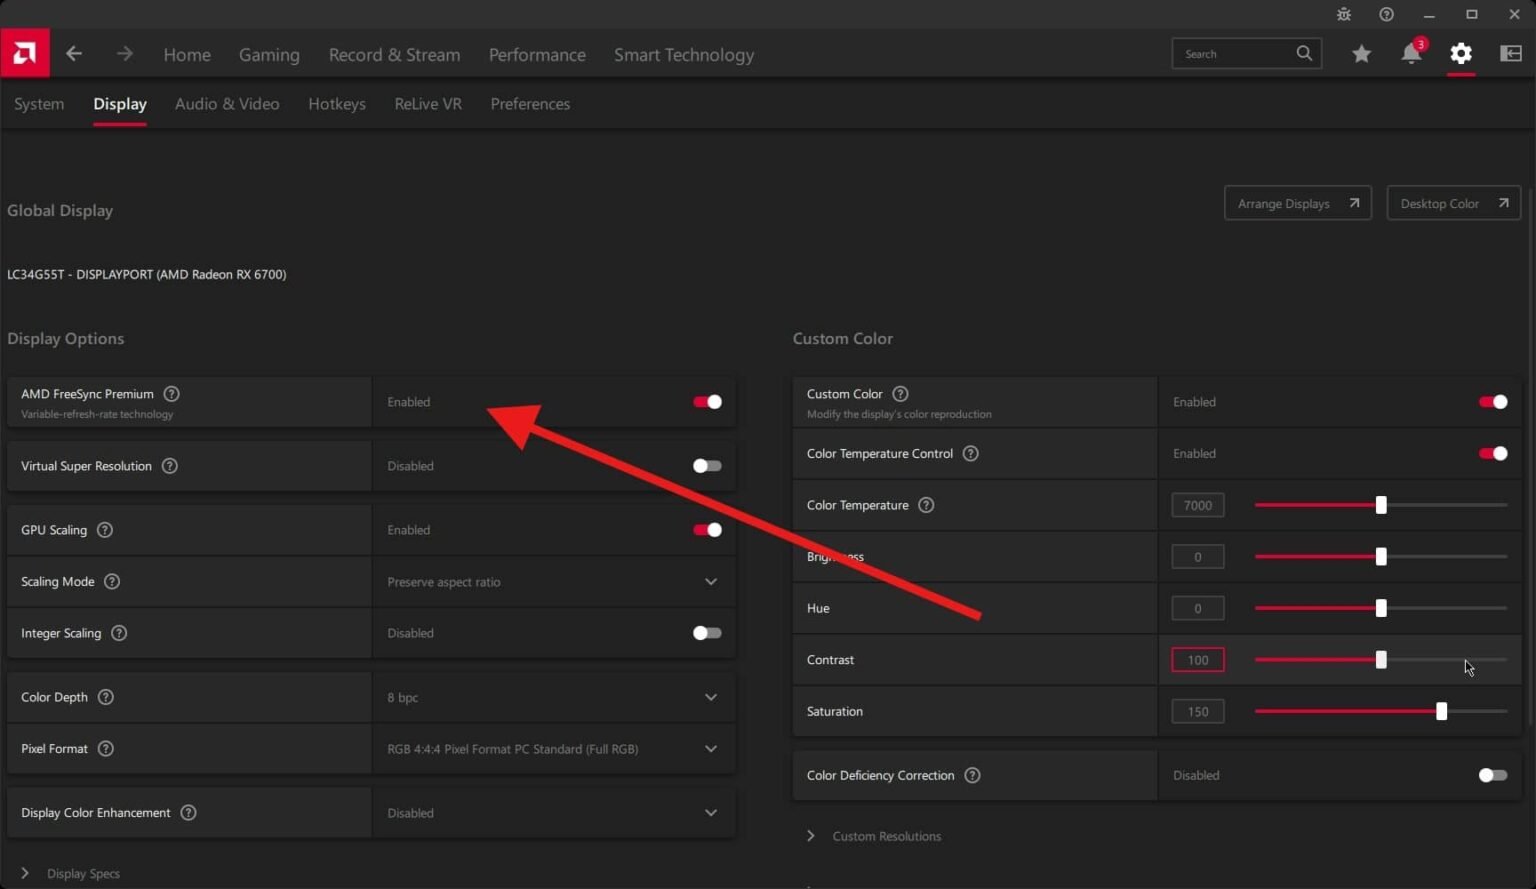Click the settings gear icon

[x=1461, y=55]
